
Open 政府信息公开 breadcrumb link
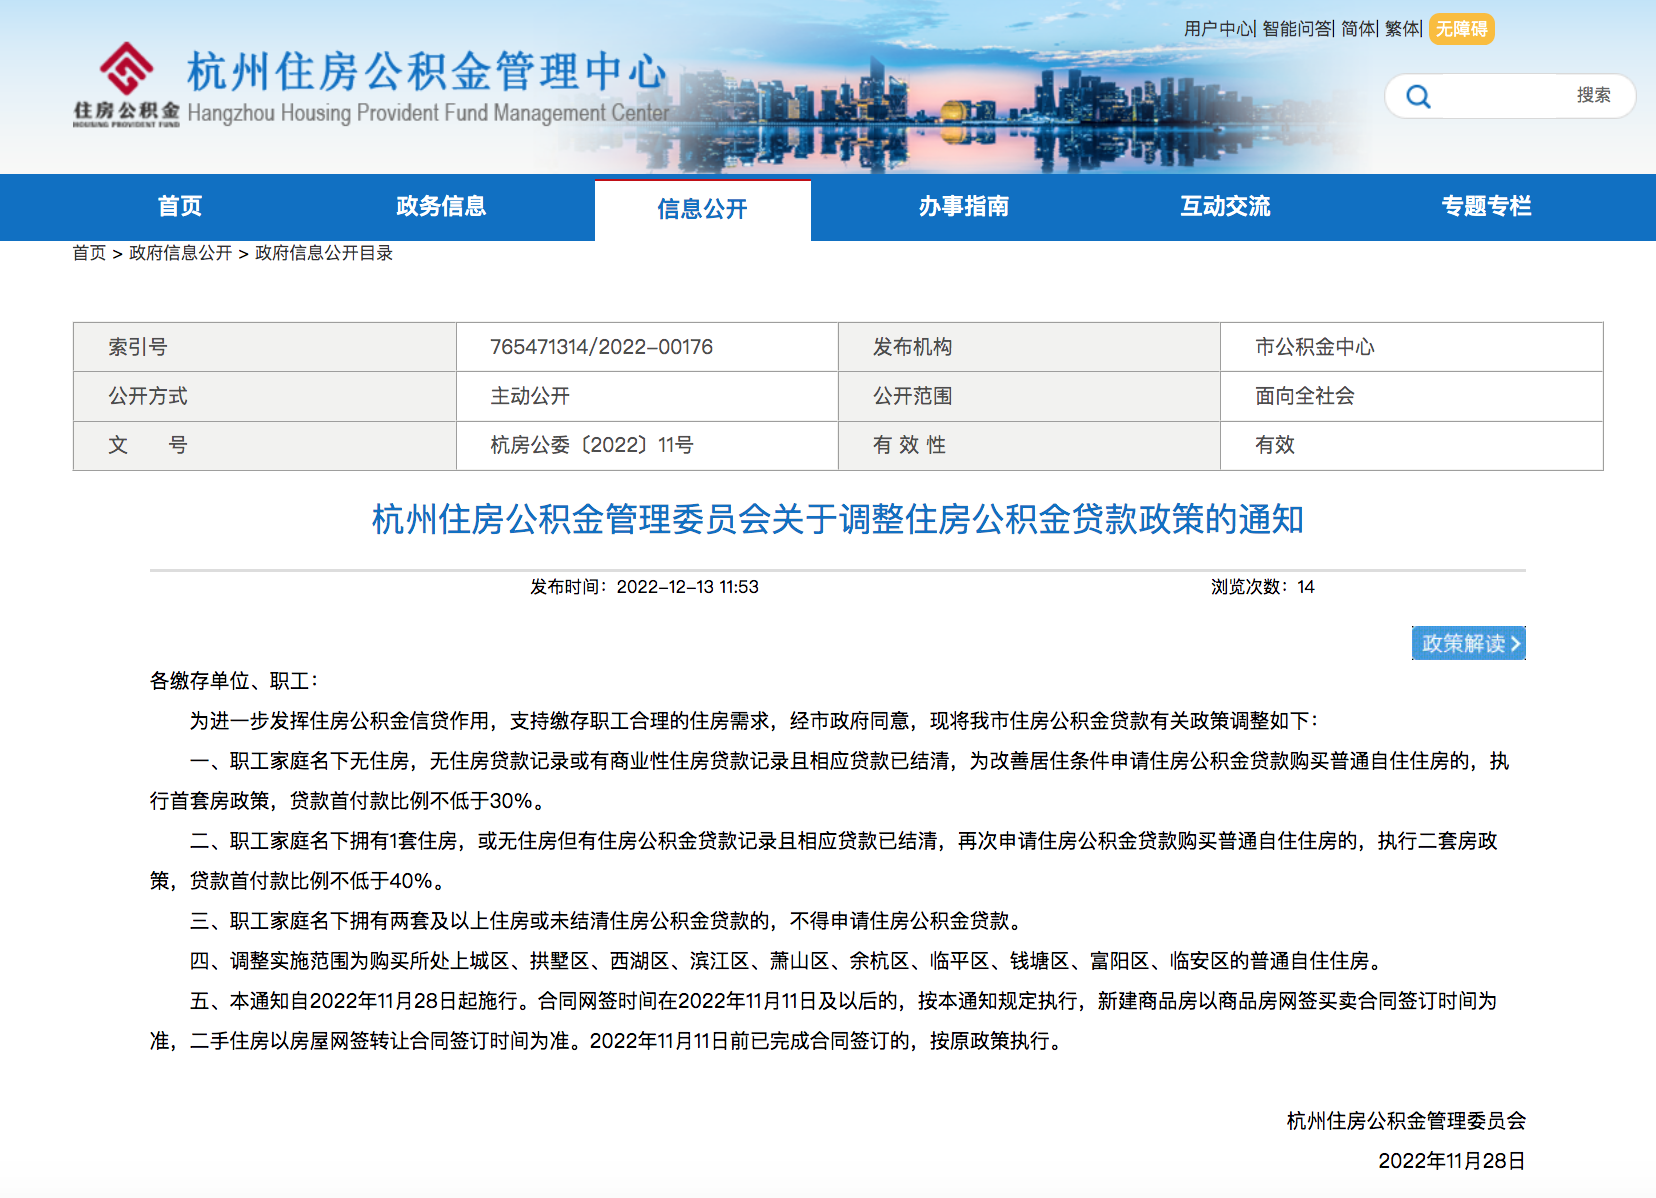(x=180, y=253)
